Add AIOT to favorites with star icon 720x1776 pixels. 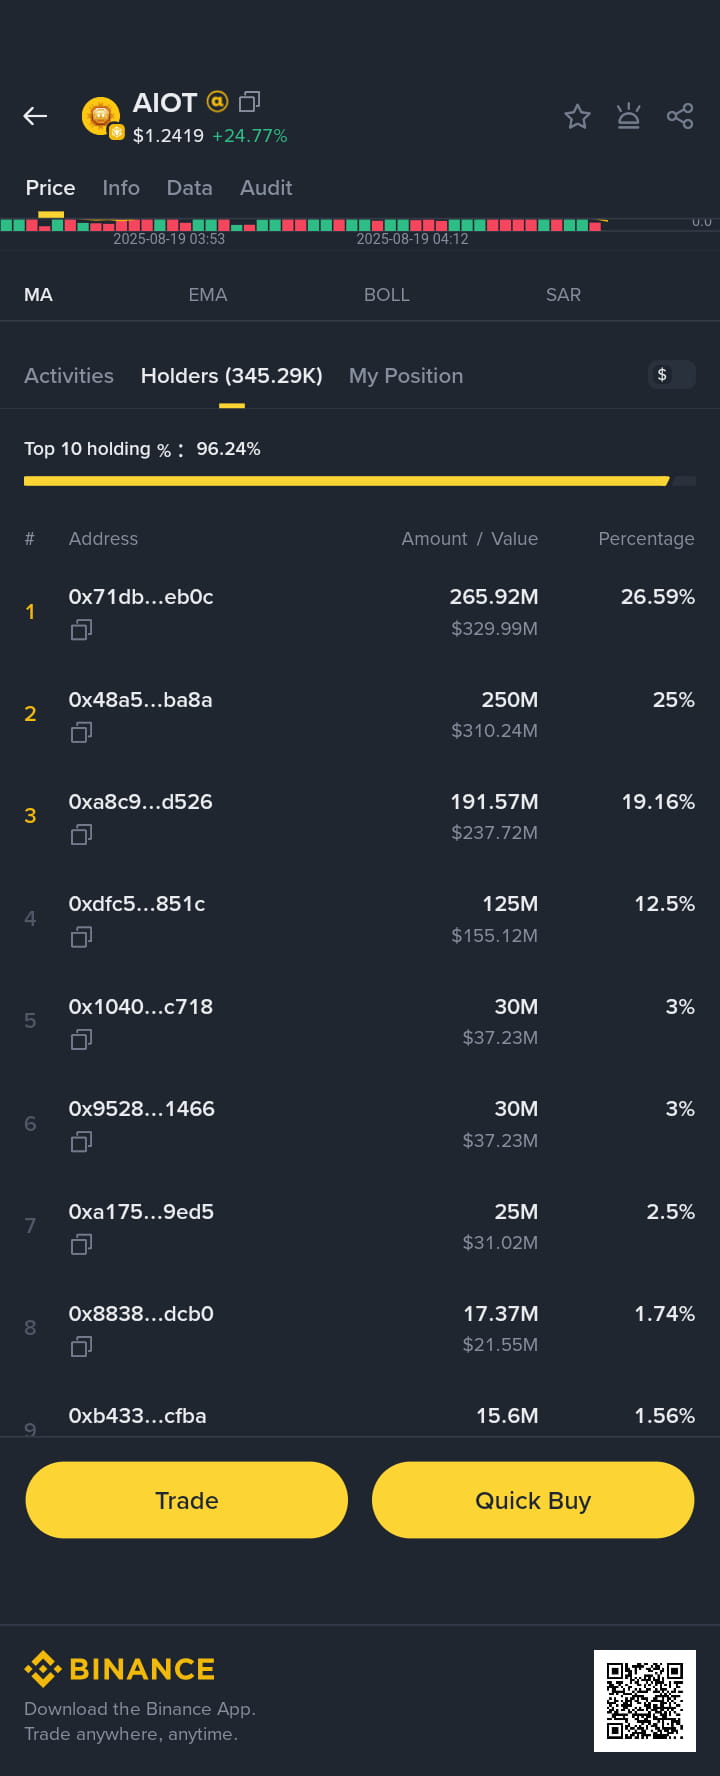(577, 117)
